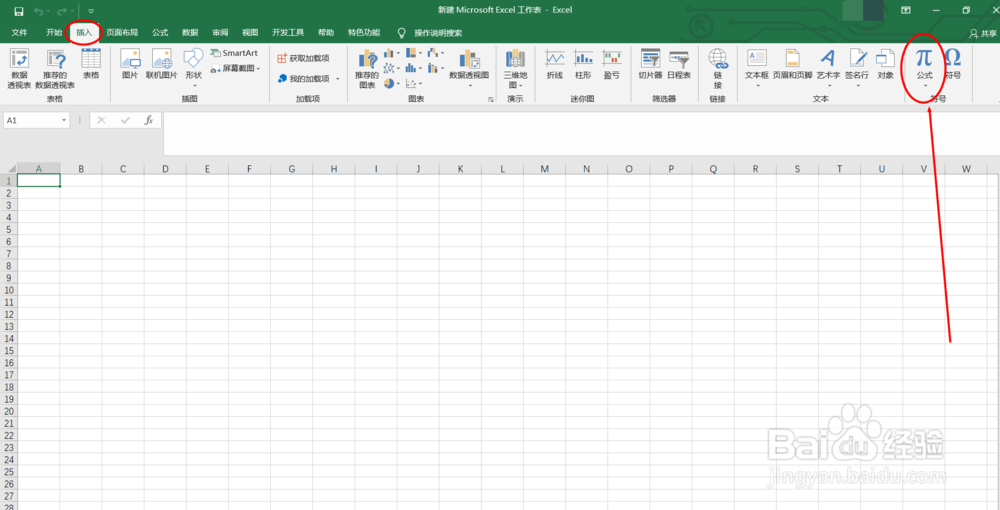Open the column or bar chart dropdown
Viewport: 1000px width, 510px height.
[x=392, y=53]
